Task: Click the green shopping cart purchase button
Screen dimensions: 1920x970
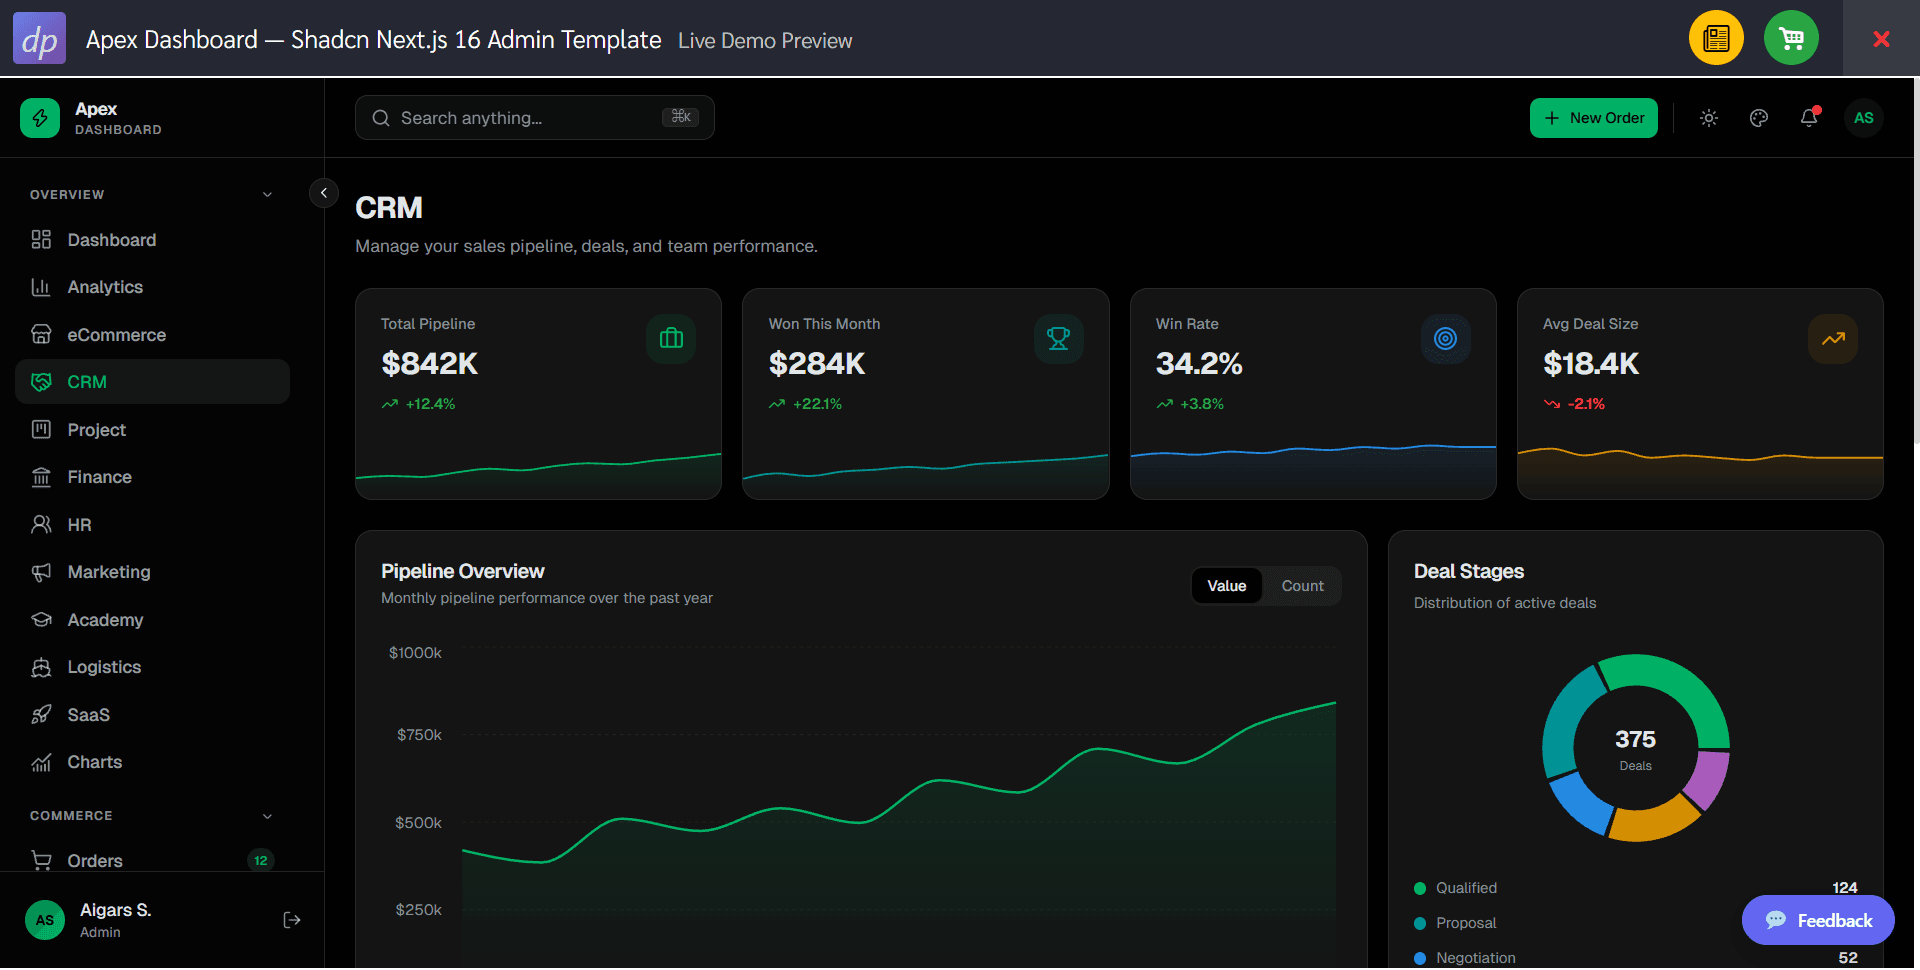Action: pos(1791,38)
